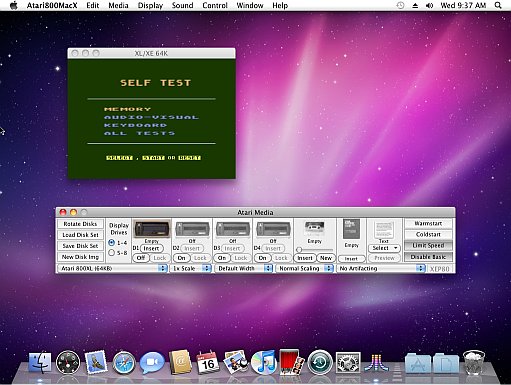511x385 pixels.
Task: Launch iTunes from the Dock
Action: 264,362
